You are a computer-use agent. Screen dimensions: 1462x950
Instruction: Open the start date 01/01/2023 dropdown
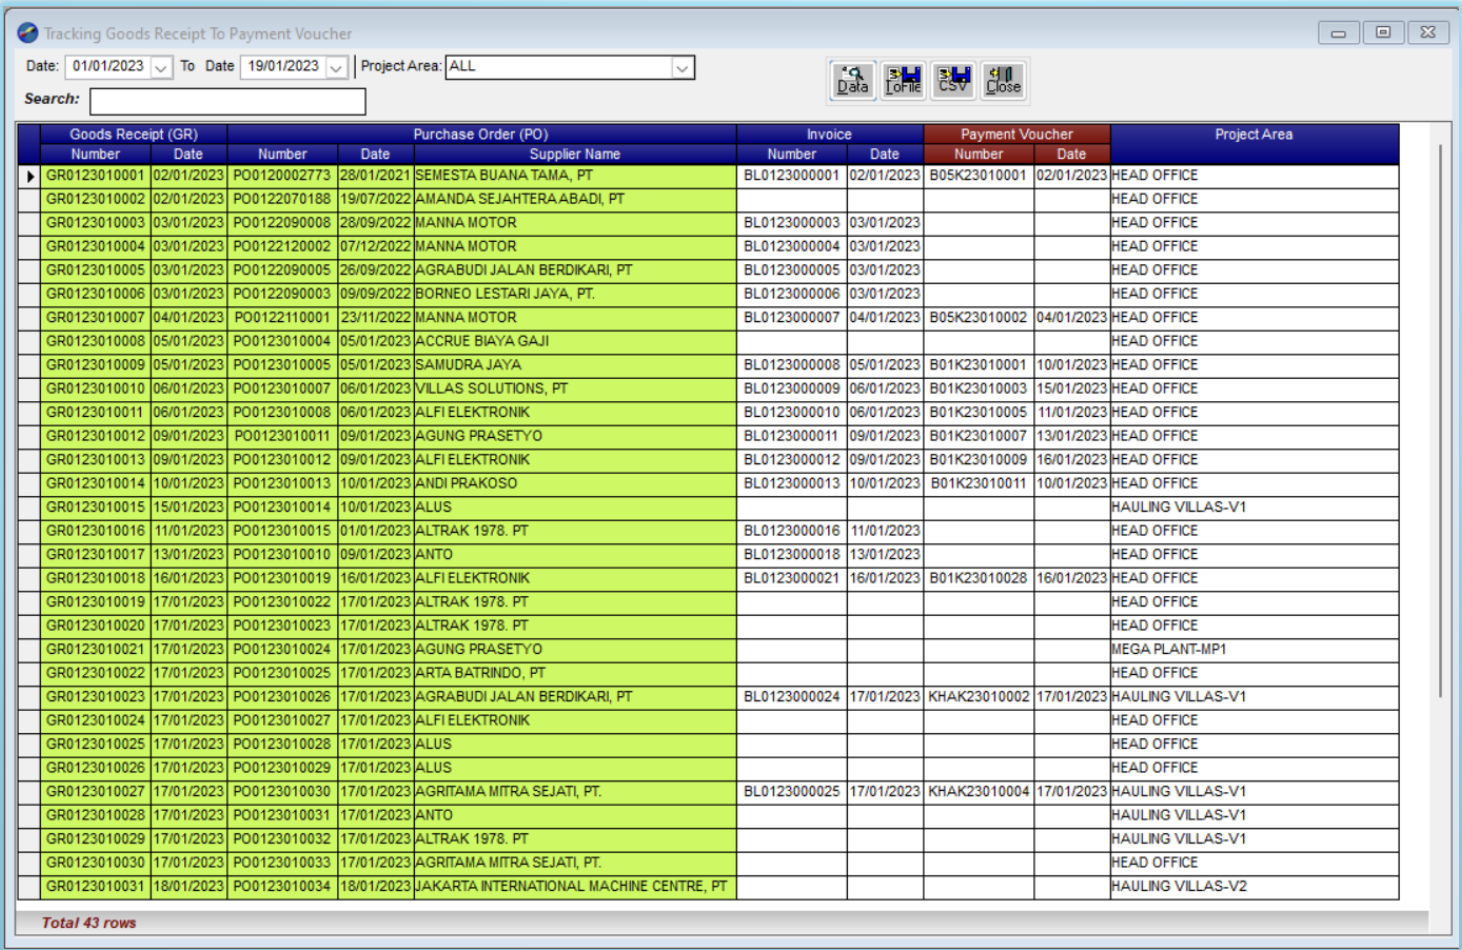161,67
